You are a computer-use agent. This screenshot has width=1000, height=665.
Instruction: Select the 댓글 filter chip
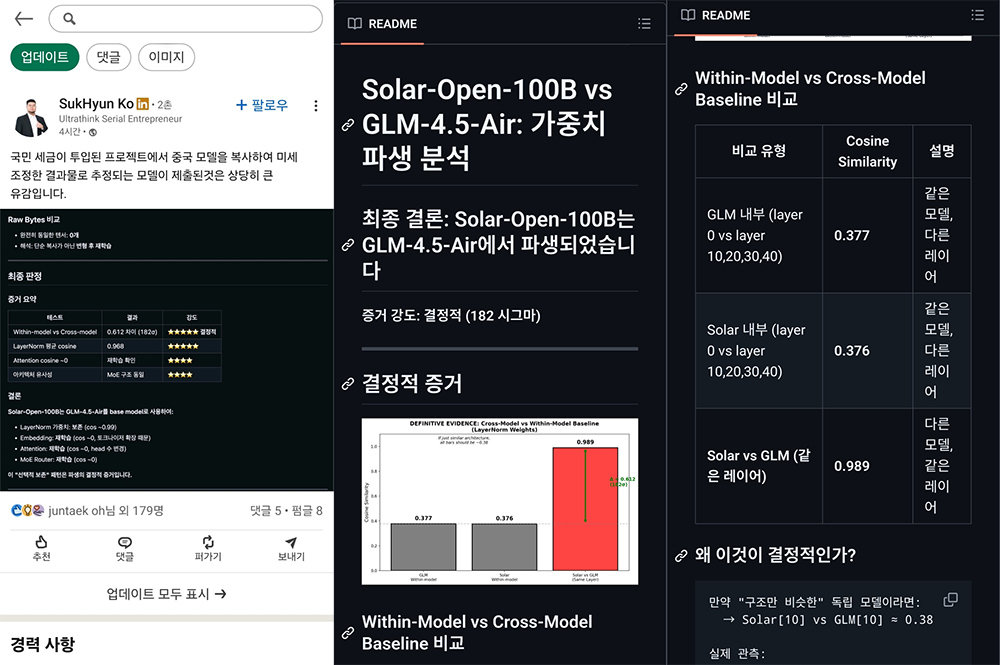(108, 57)
